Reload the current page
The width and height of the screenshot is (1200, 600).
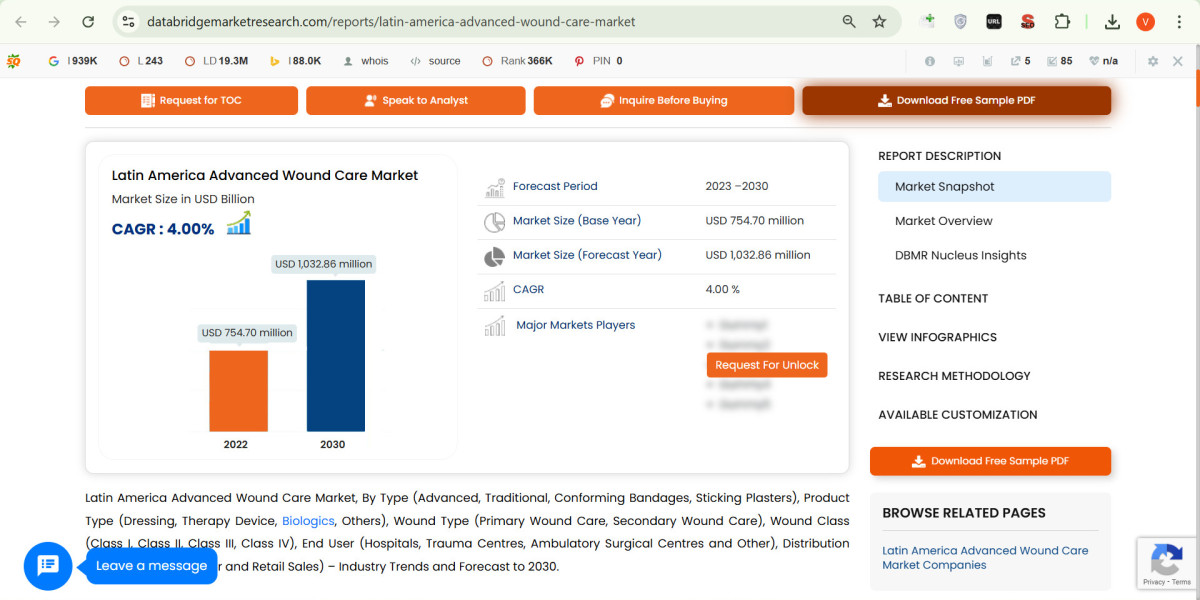tap(88, 21)
